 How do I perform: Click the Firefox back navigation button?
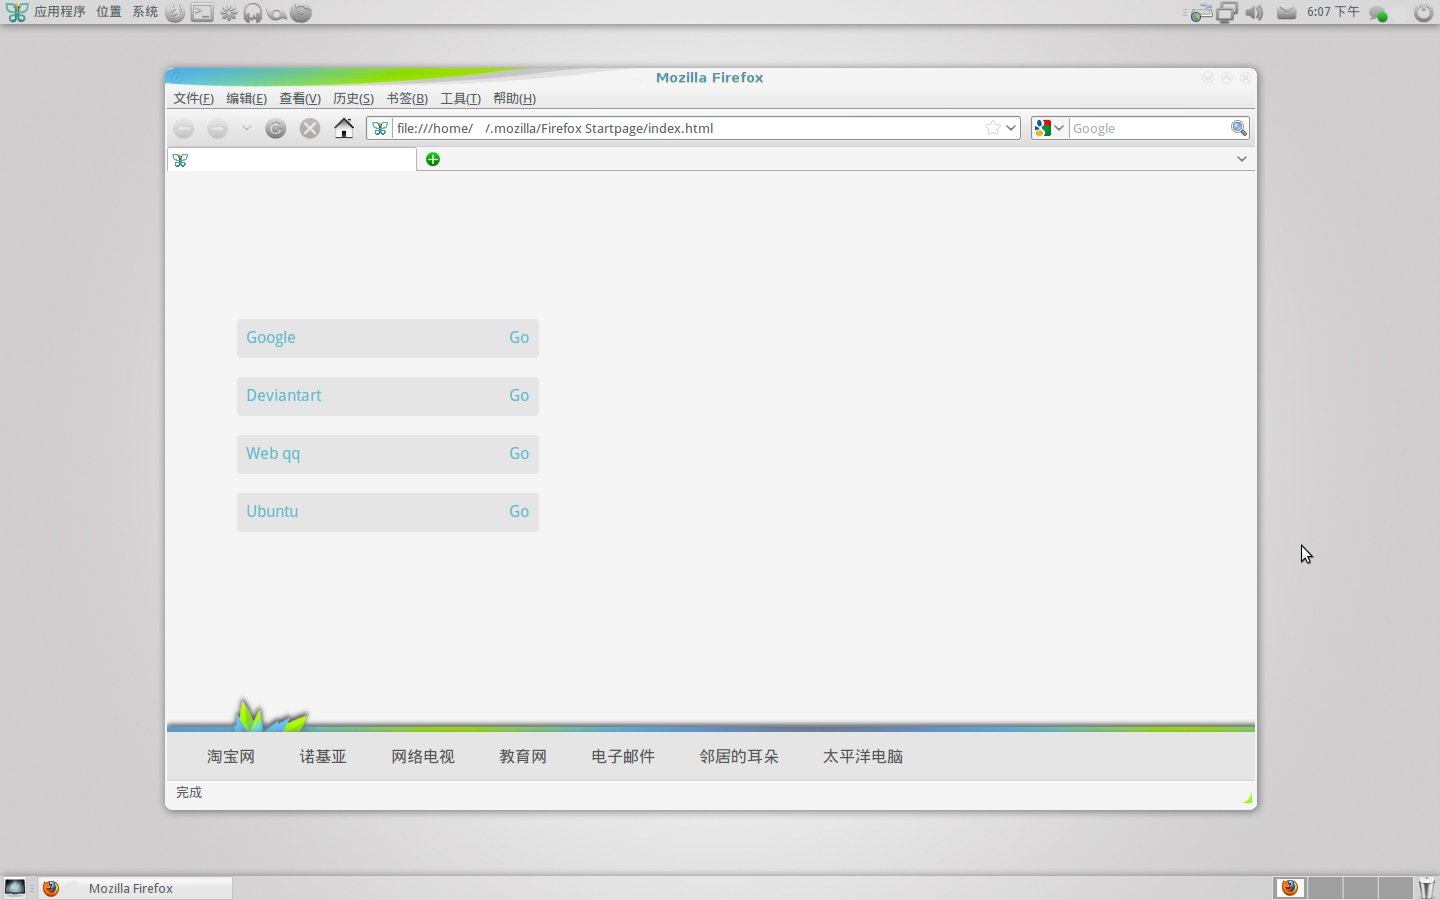(x=184, y=128)
